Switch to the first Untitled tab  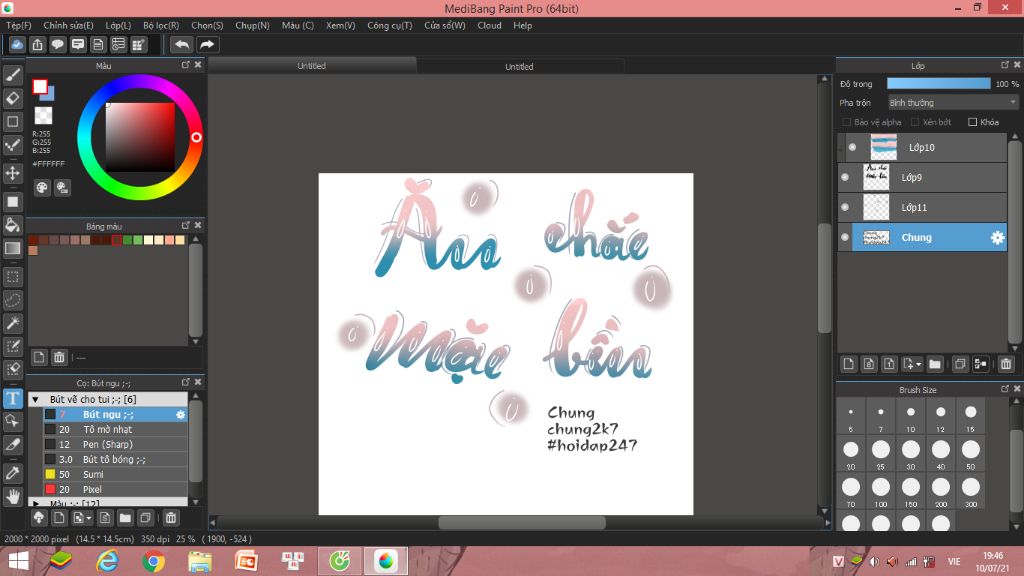(x=312, y=65)
